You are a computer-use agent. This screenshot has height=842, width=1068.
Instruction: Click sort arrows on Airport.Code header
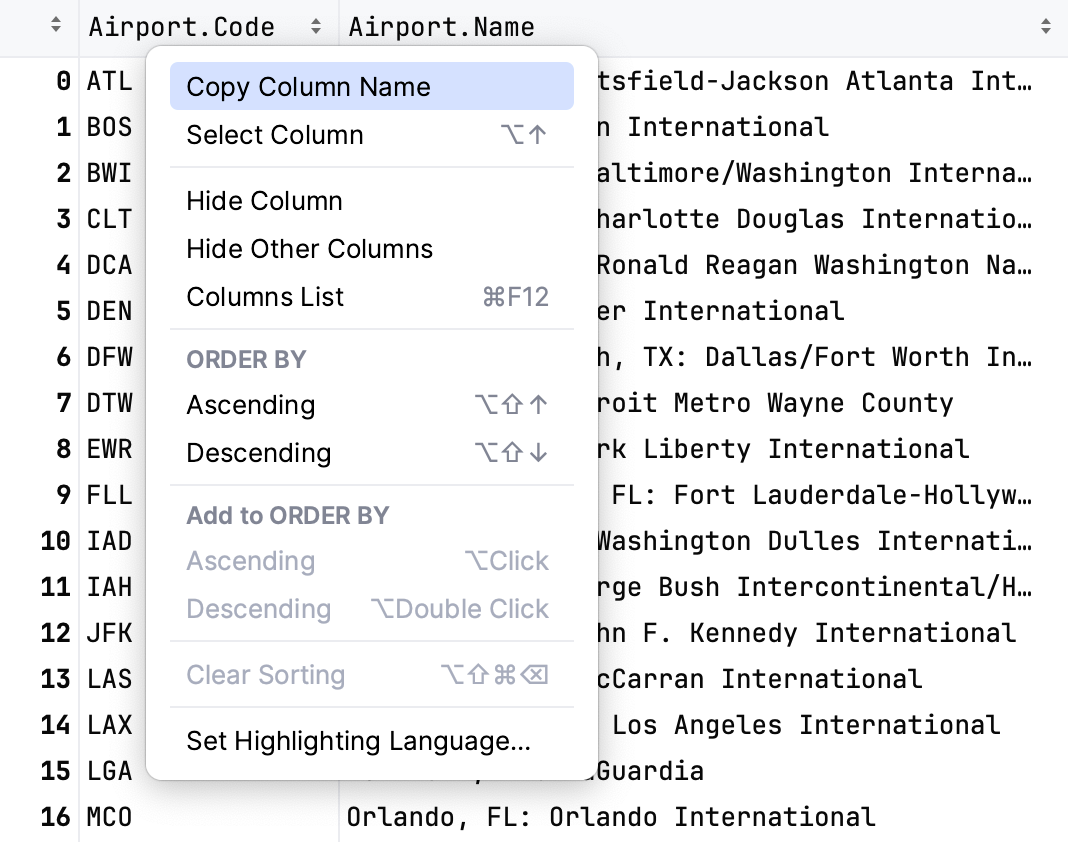[x=316, y=28]
